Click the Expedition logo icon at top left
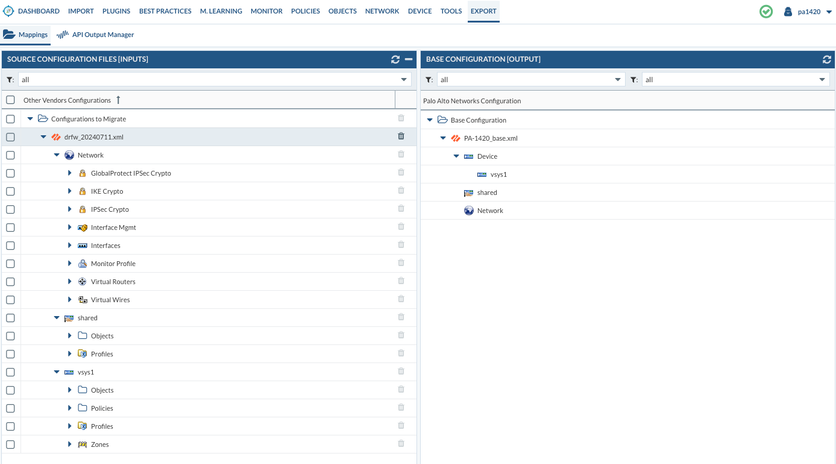 pyautogui.click(x=8, y=11)
